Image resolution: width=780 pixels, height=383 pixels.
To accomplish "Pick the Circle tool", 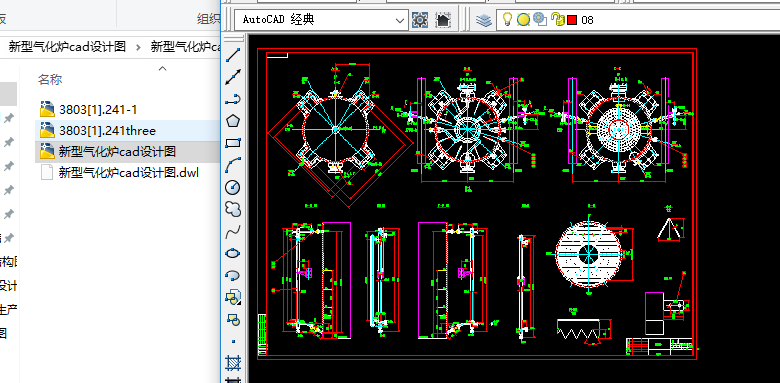I will (233, 188).
